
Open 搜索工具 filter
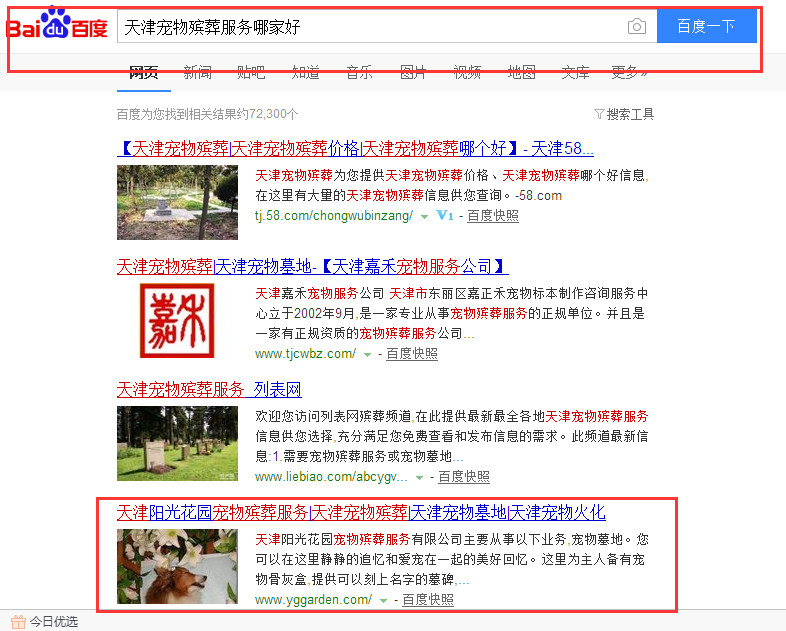(x=624, y=114)
